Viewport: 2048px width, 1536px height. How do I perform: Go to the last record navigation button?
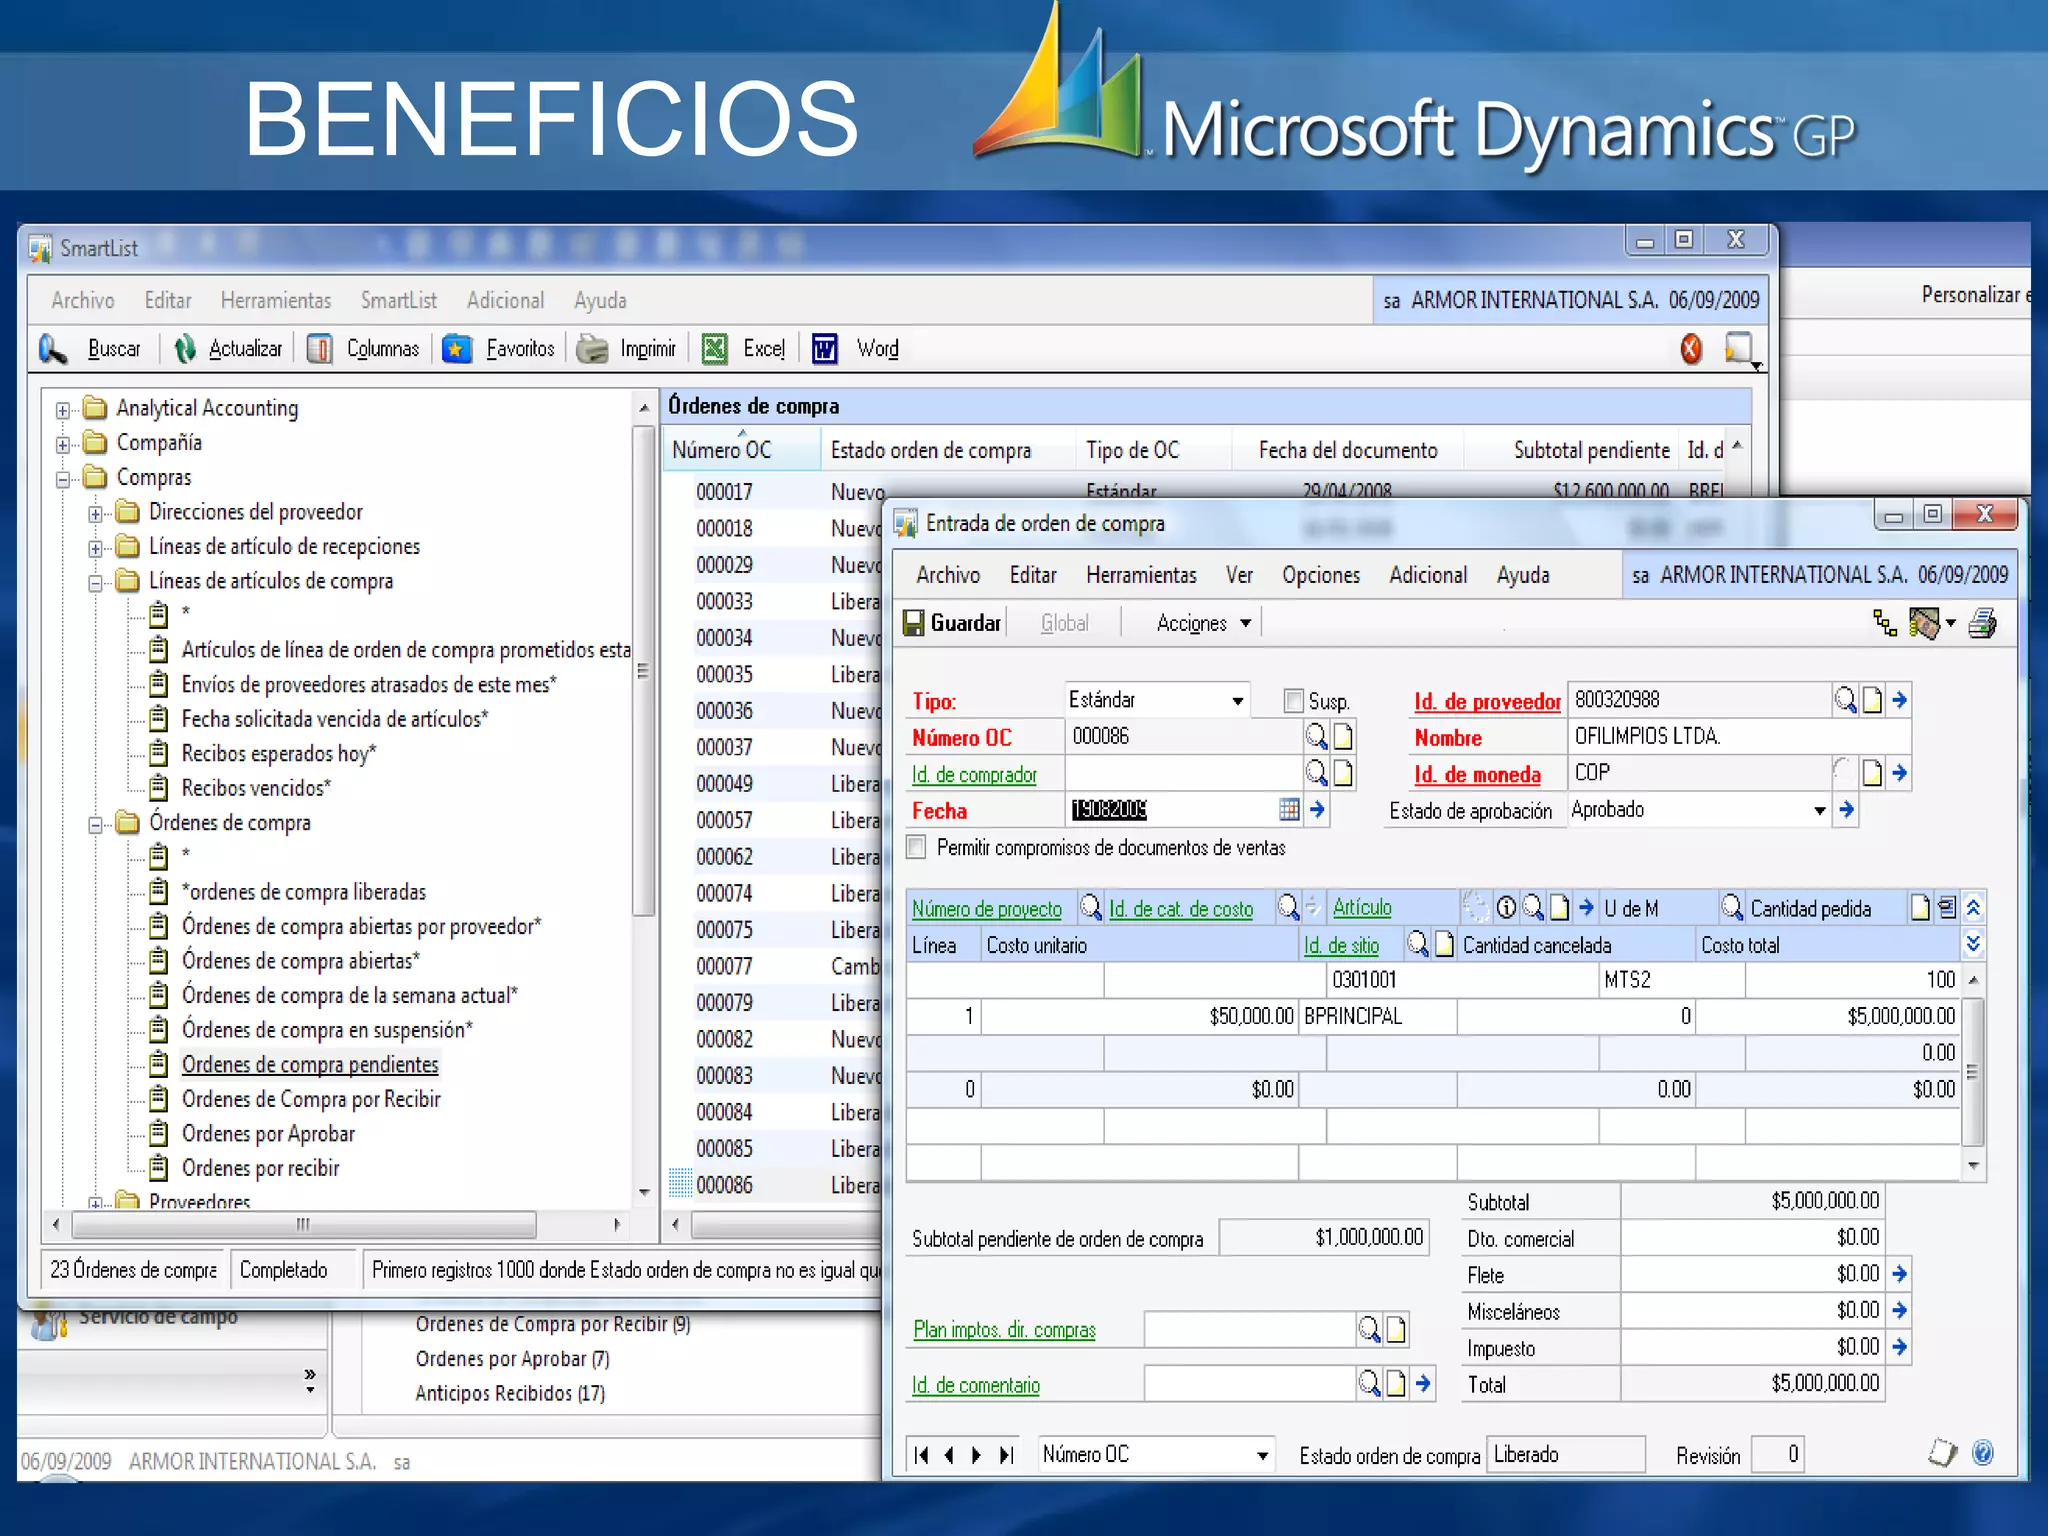pos(1007,1455)
